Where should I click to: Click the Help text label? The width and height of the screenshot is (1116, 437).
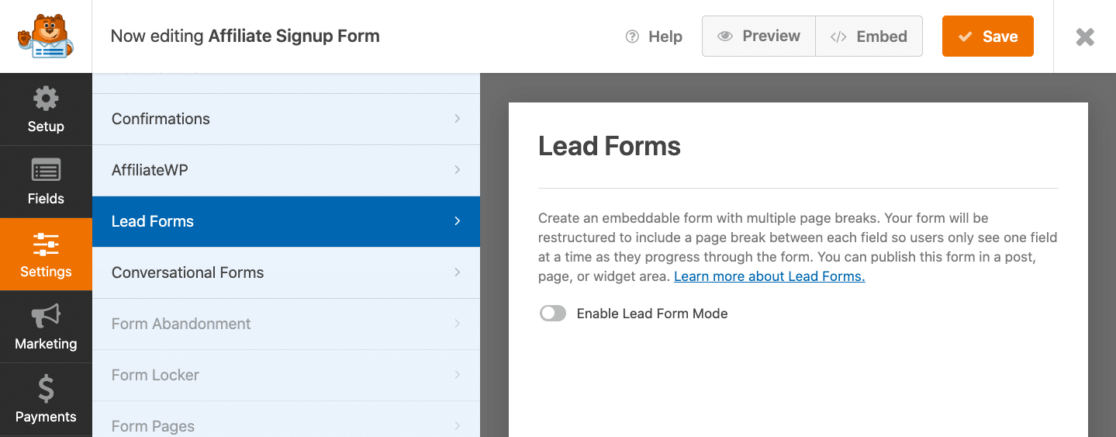point(665,36)
